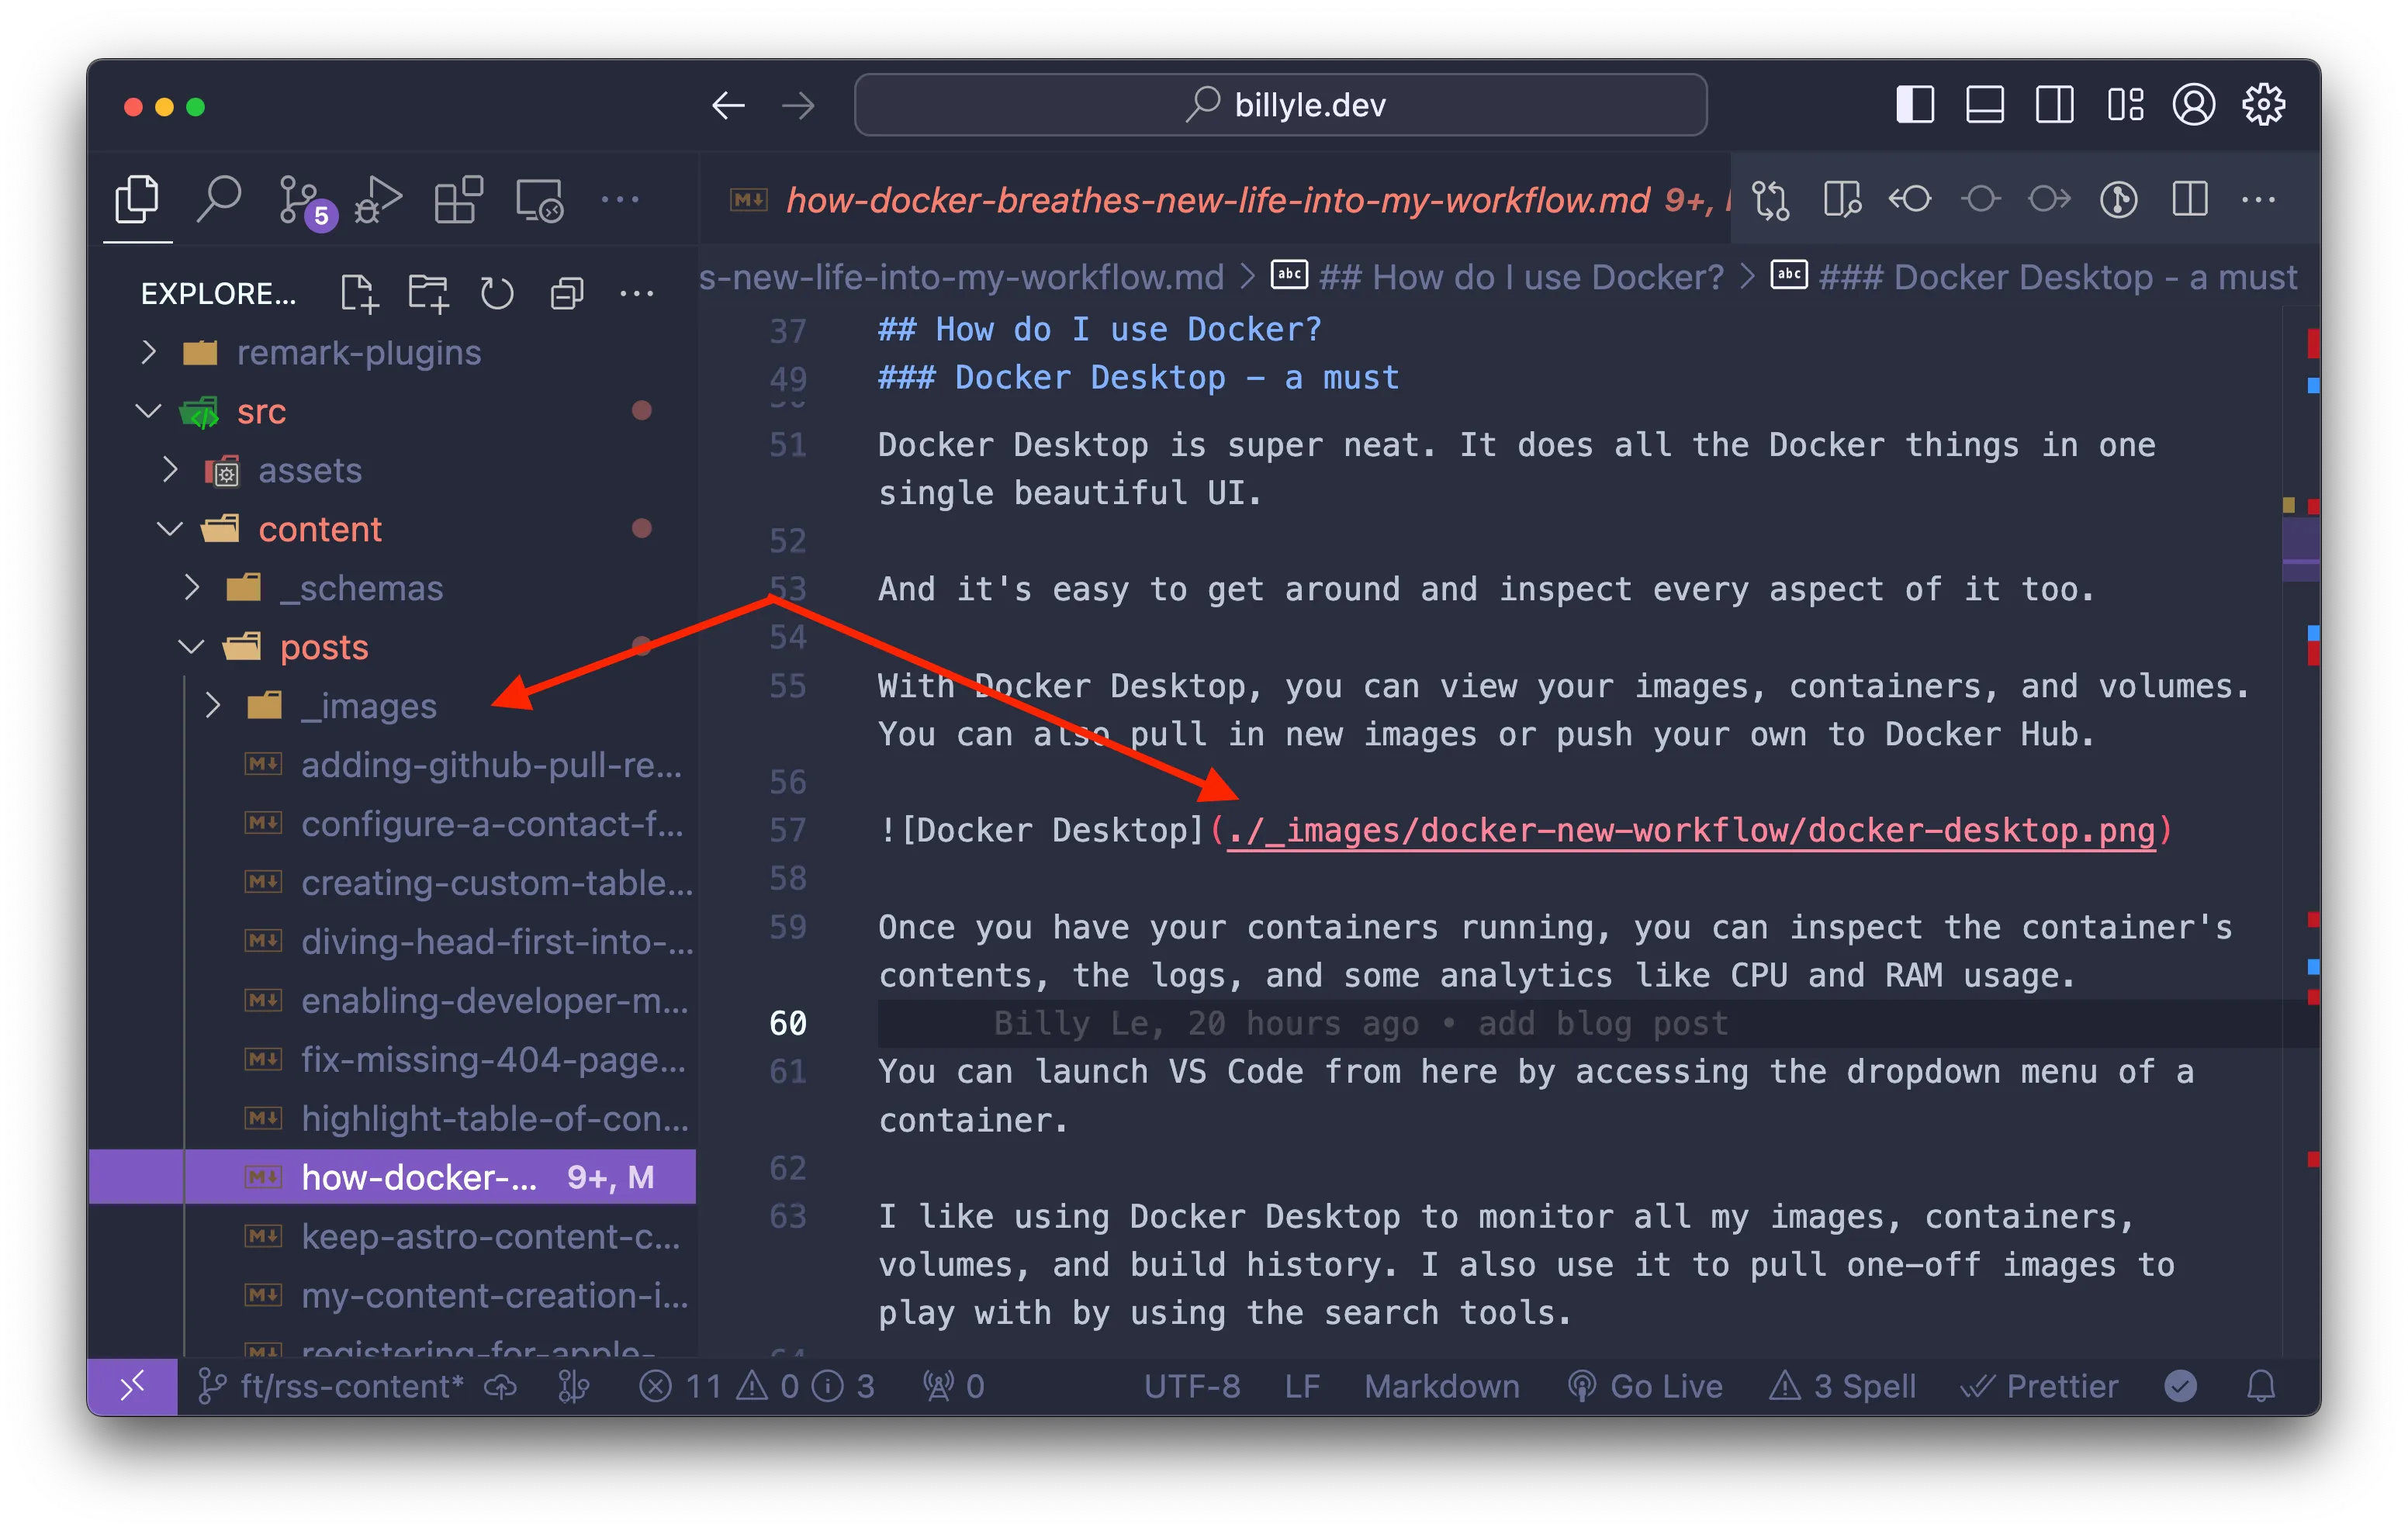Collapse all folders in Explorer
2408x1531 pixels.
567,293
